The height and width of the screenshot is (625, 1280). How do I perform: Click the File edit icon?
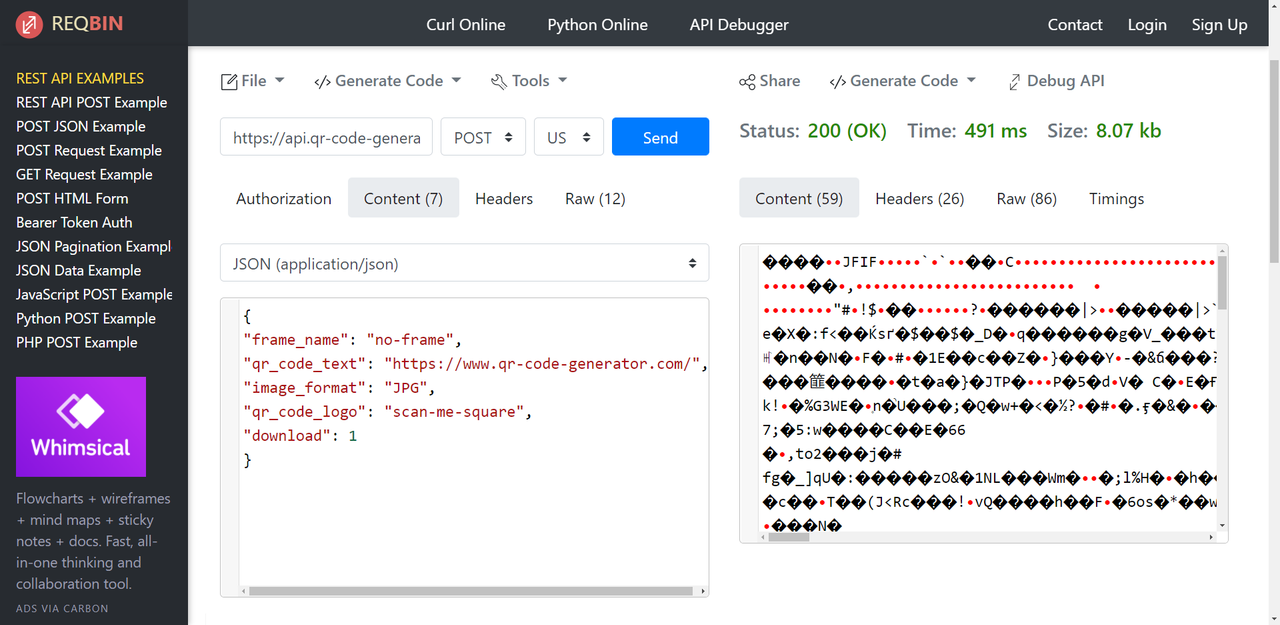[x=229, y=82]
